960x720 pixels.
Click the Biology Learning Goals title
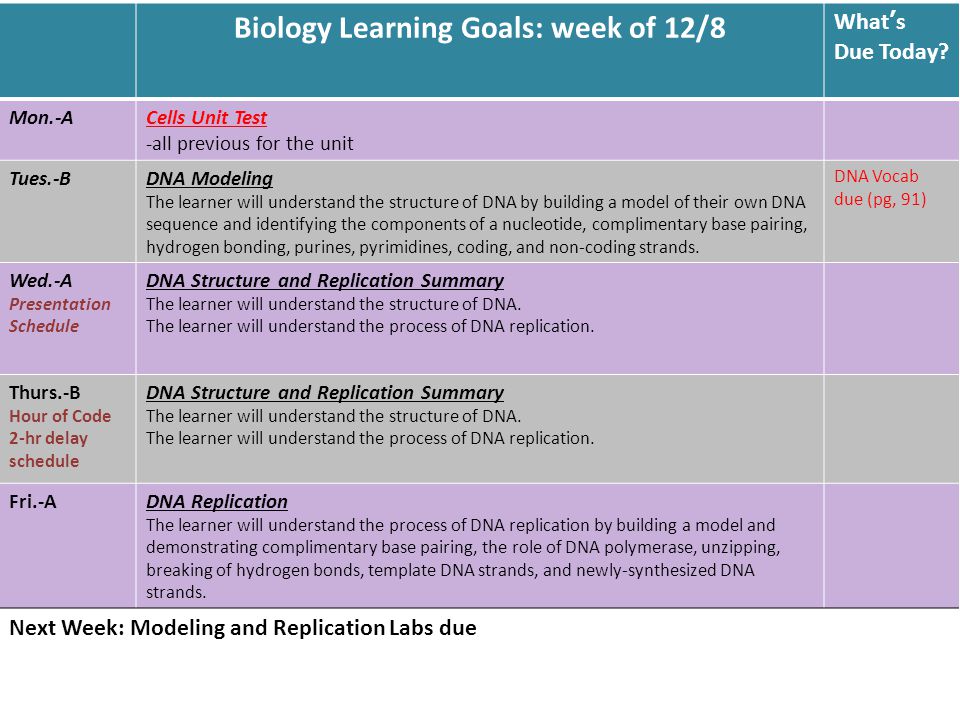(479, 28)
